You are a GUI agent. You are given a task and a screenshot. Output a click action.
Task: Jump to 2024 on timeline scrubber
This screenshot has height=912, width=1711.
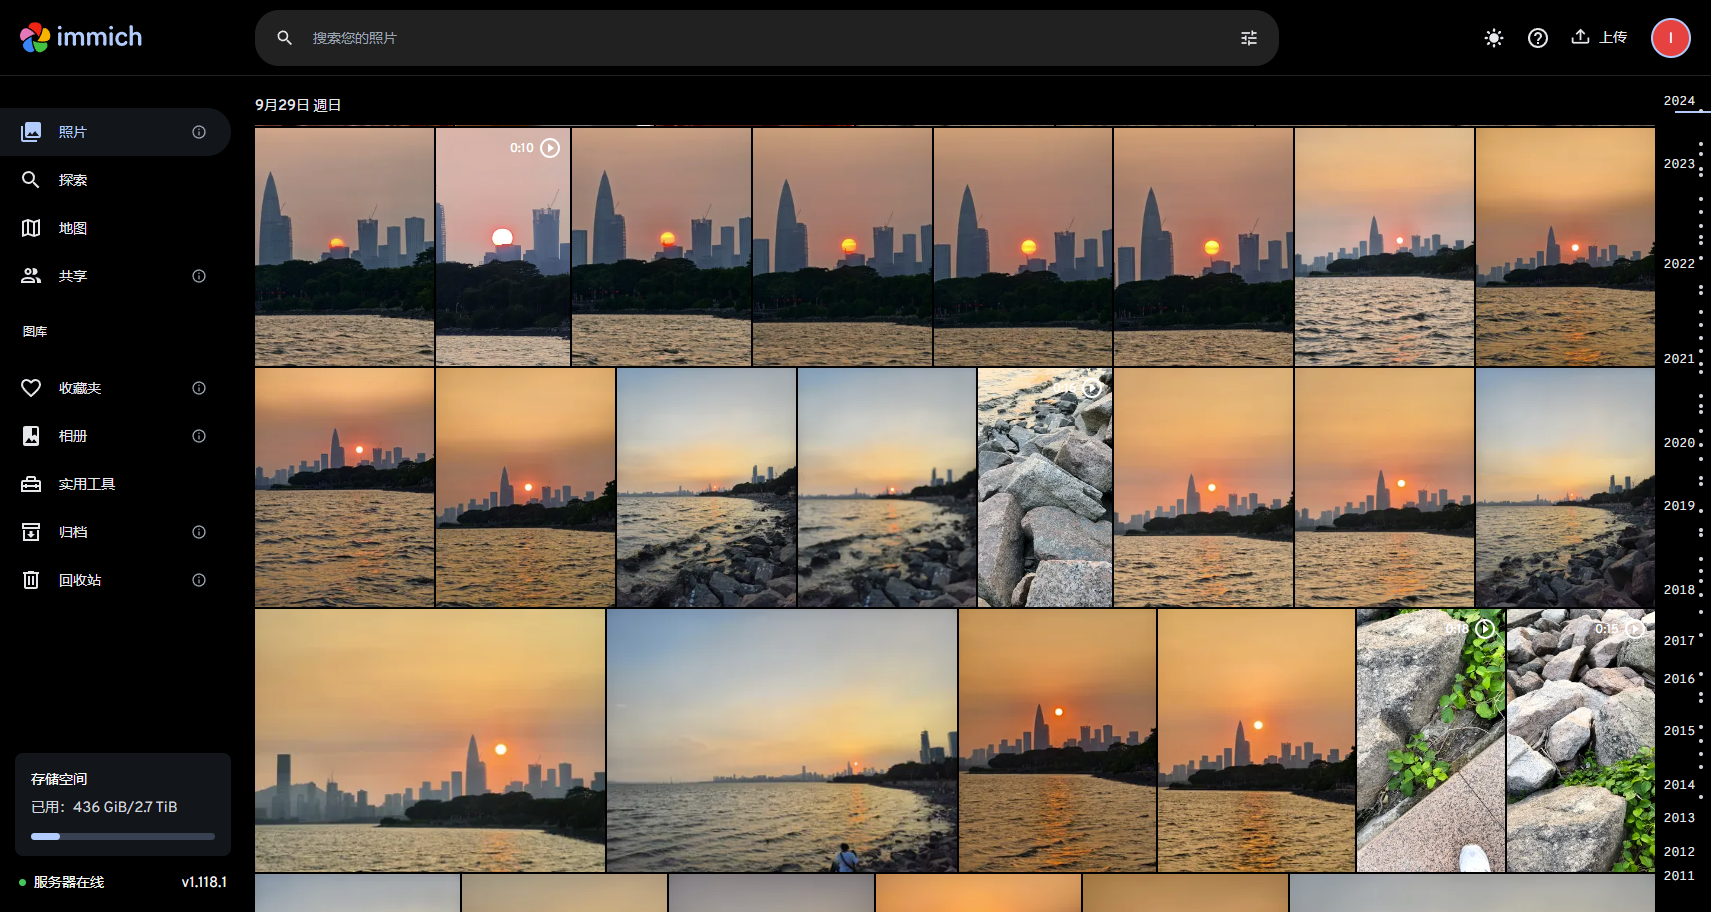coord(1679,101)
